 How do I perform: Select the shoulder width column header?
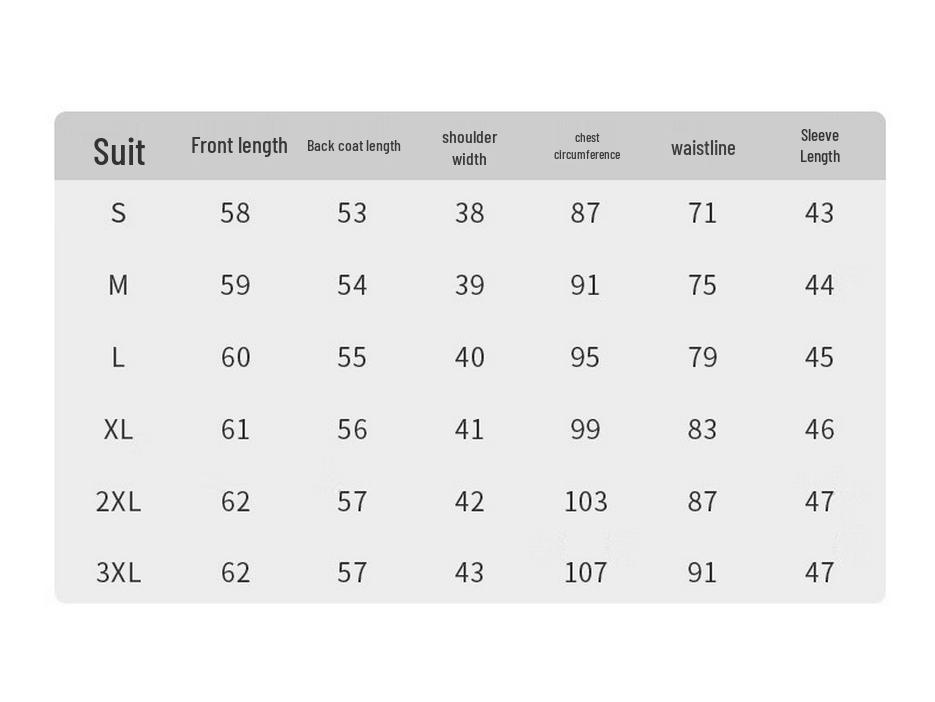pos(469,149)
